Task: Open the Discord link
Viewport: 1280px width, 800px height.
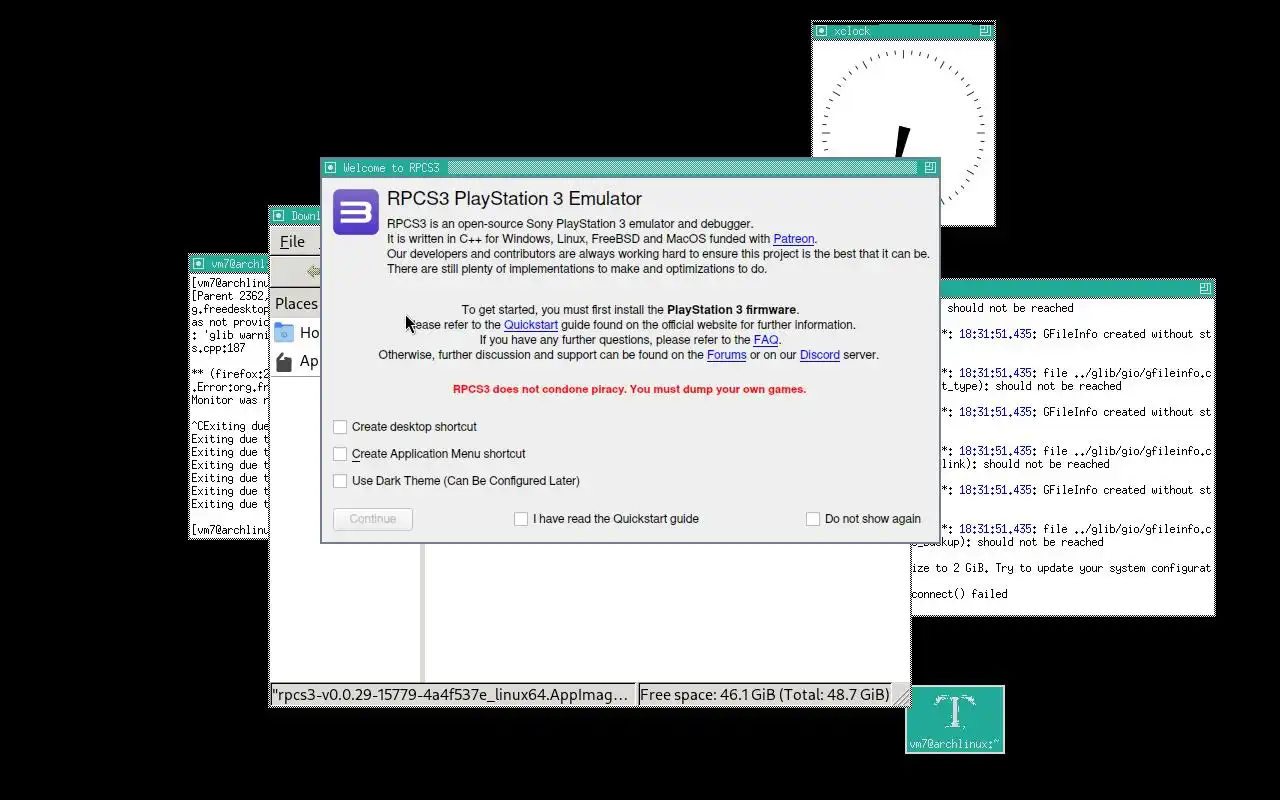Action: coord(820,355)
